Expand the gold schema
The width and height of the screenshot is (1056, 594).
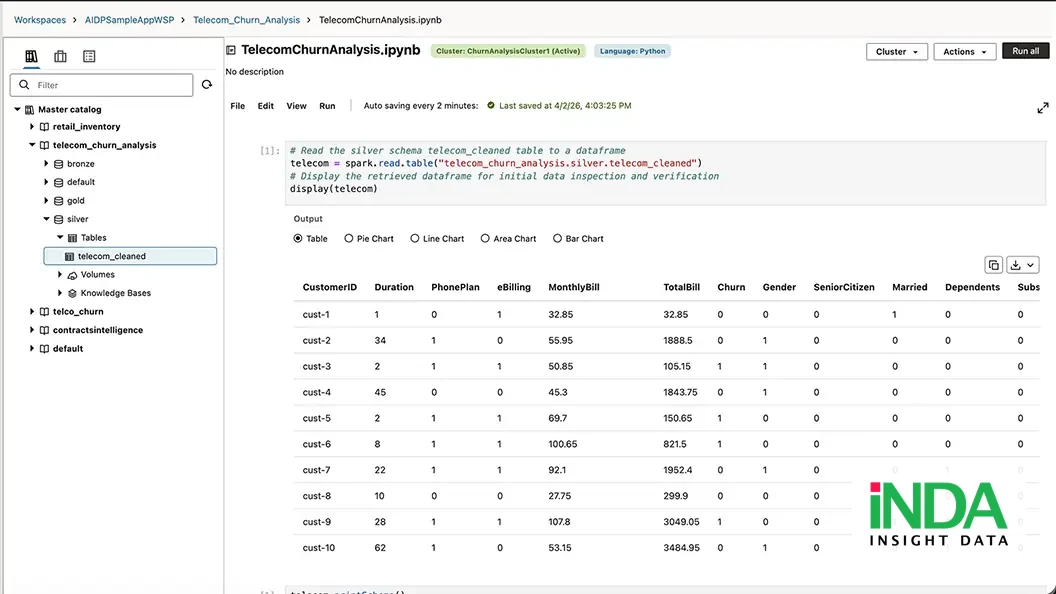46,201
